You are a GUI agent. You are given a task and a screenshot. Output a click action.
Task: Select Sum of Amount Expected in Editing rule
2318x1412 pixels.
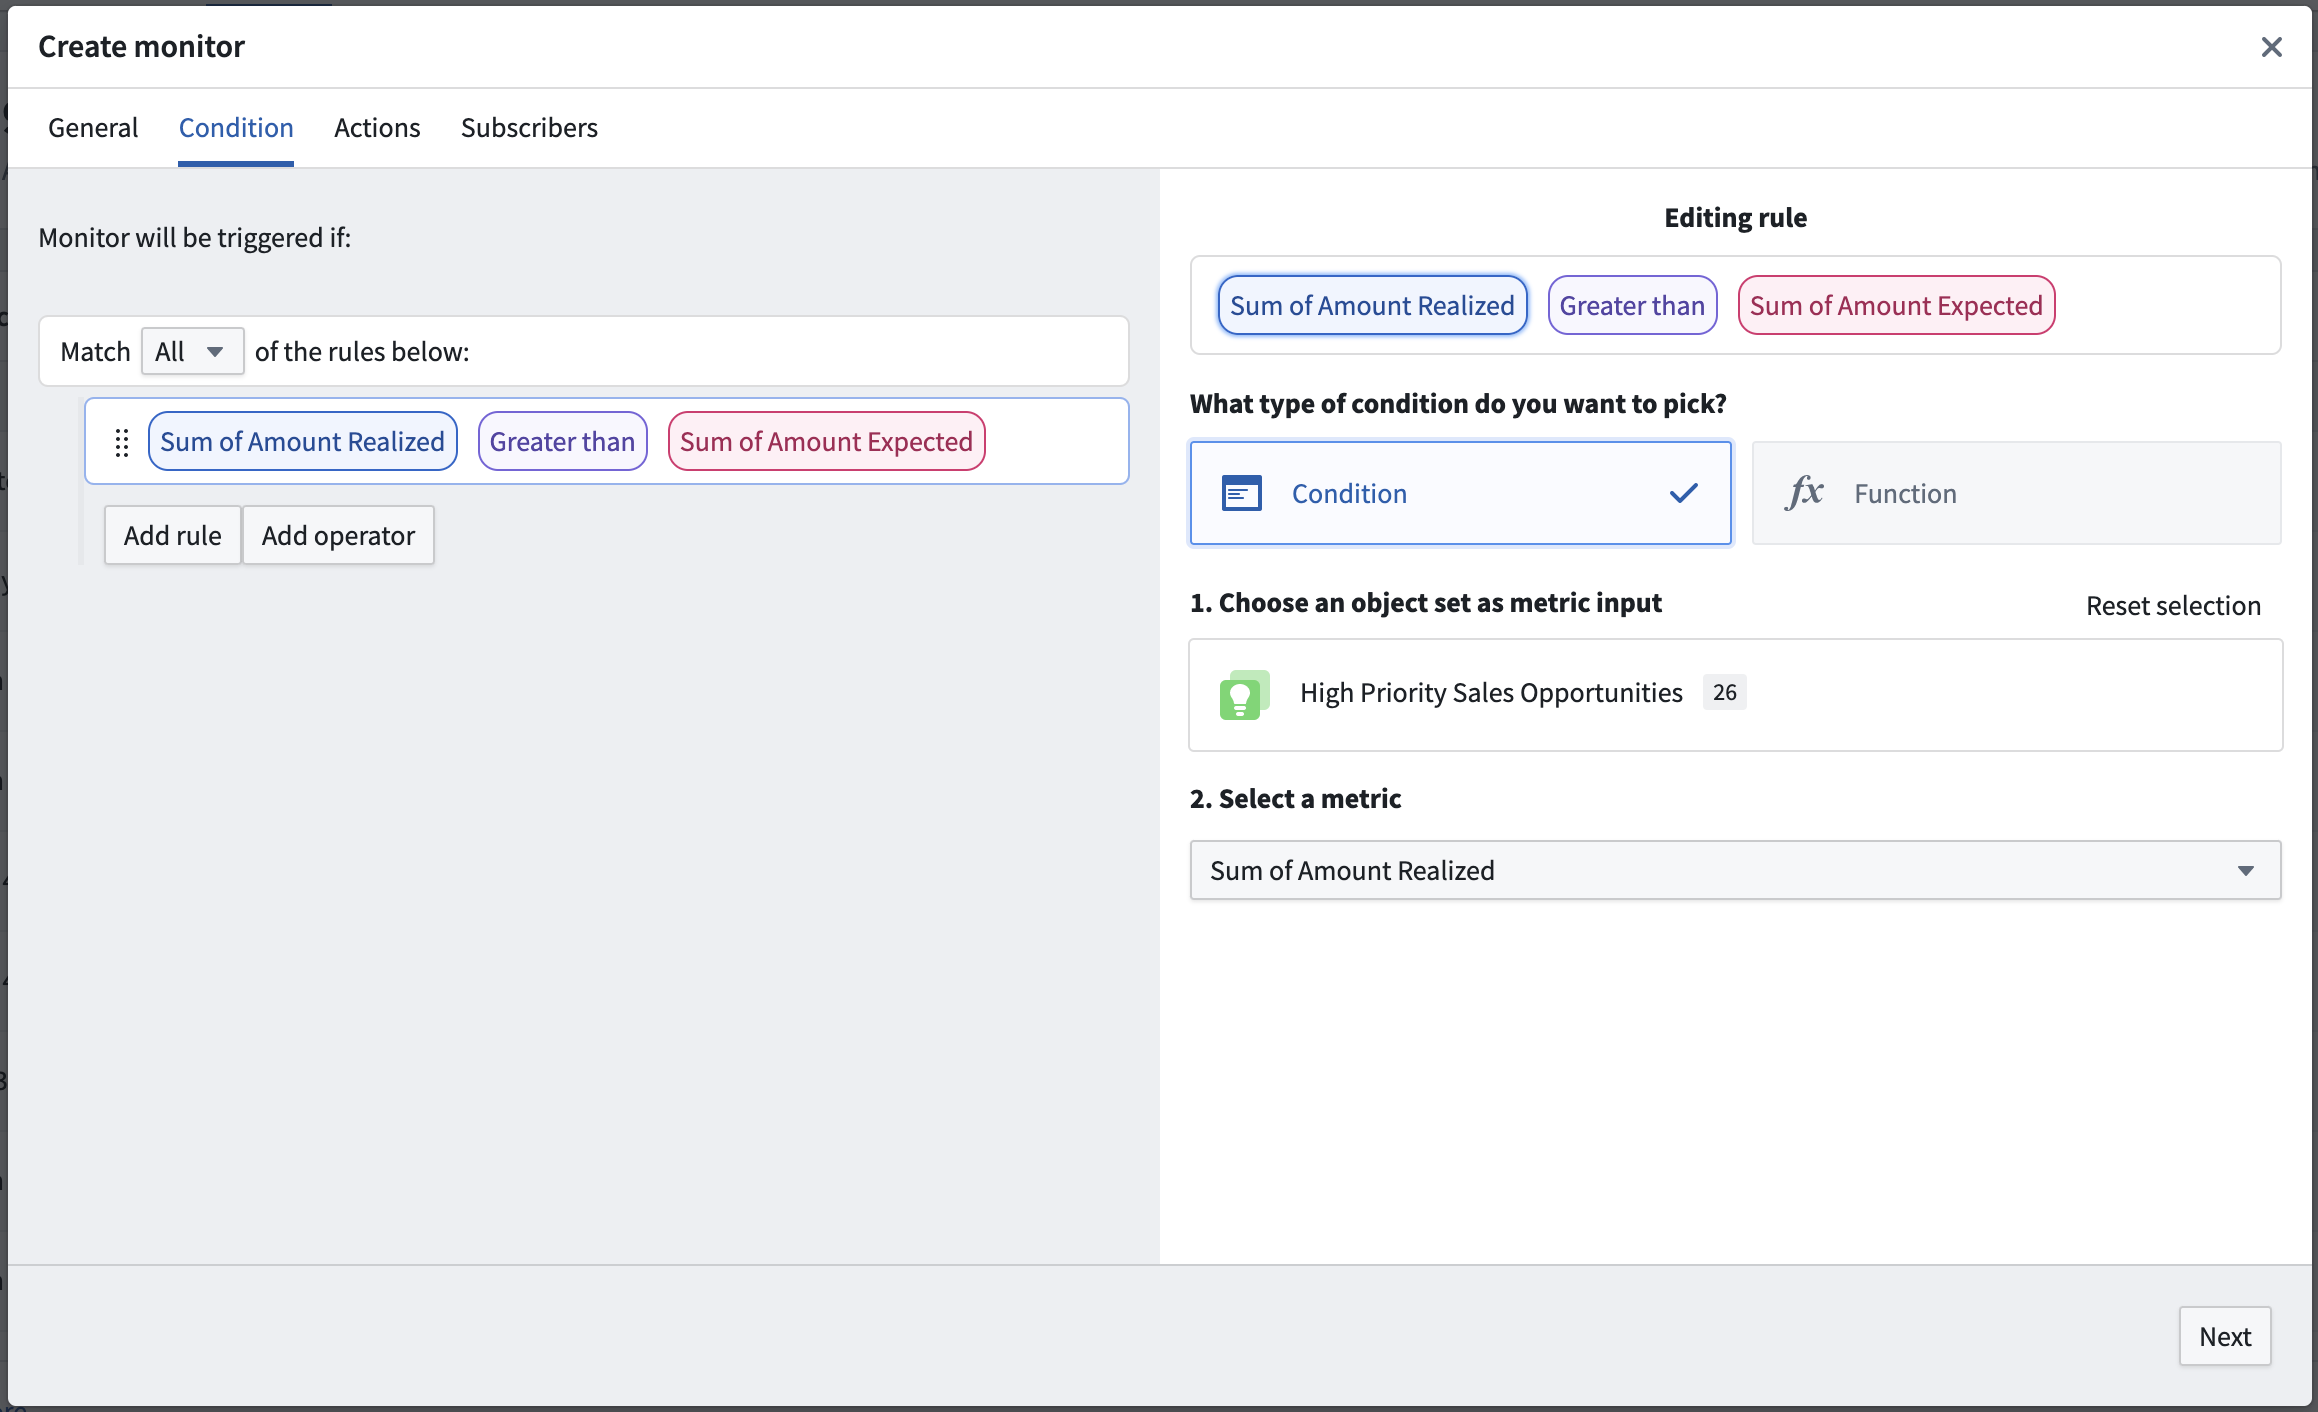[x=1896, y=306]
